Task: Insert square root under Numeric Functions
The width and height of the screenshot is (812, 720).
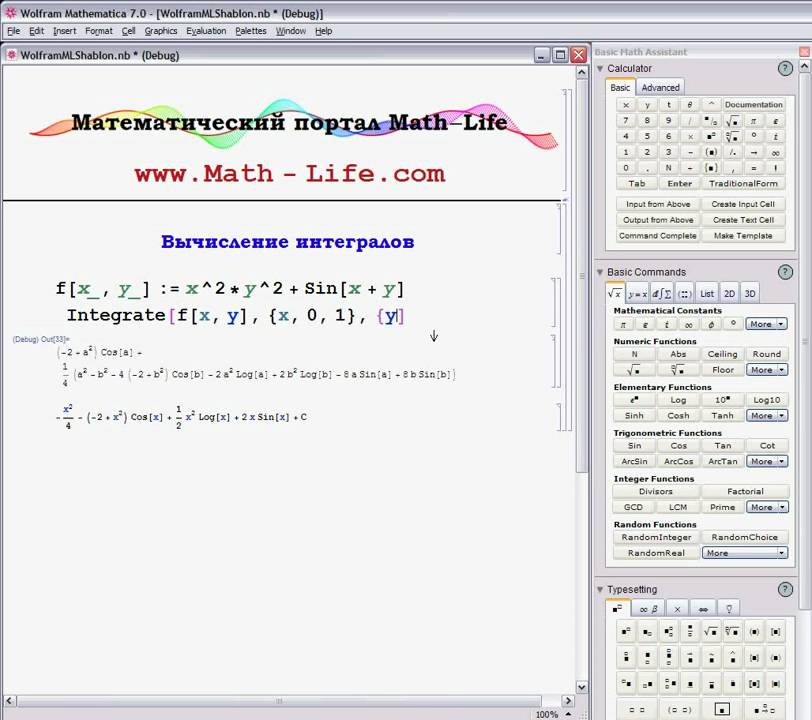Action: (x=634, y=370)
